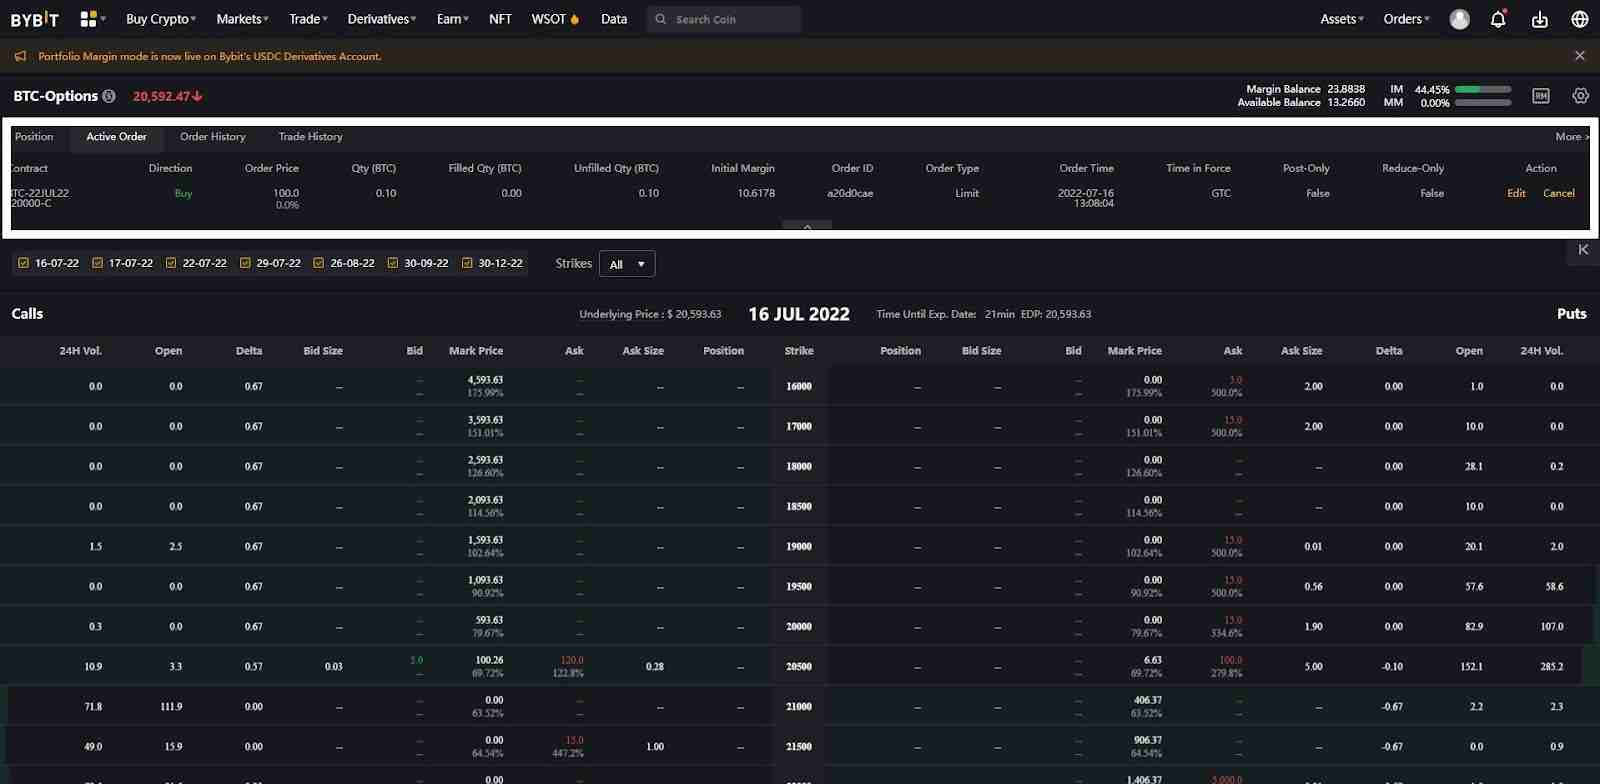This screenshot has height=784, width=1600.
Task: Open the NFT menu item
Action: point(500,19)
